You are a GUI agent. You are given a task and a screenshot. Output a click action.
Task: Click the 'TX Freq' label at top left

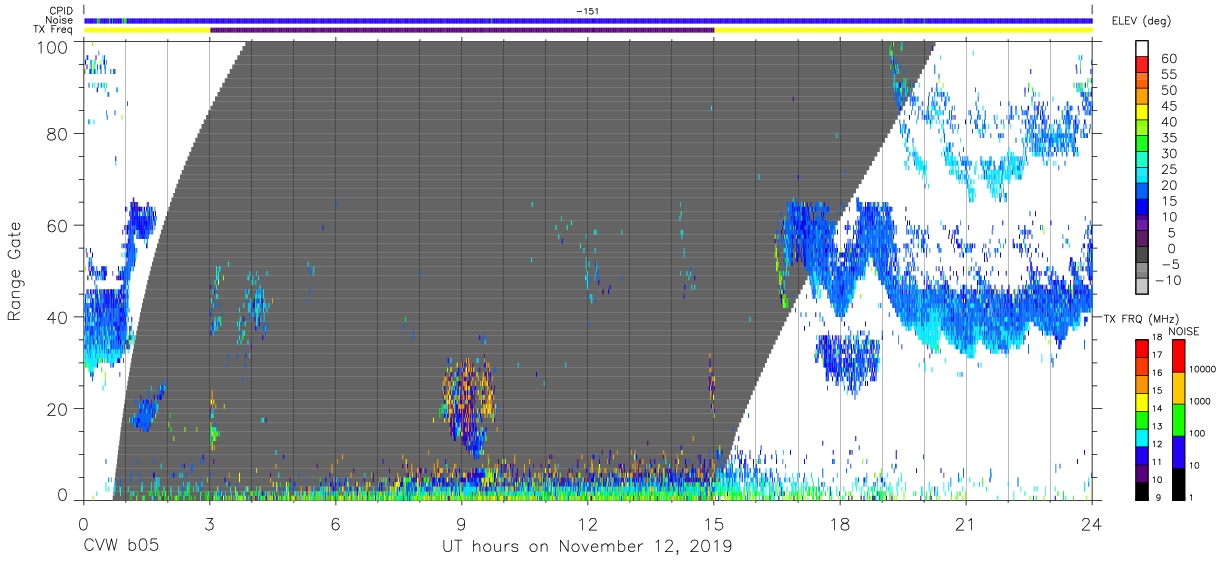54,30
